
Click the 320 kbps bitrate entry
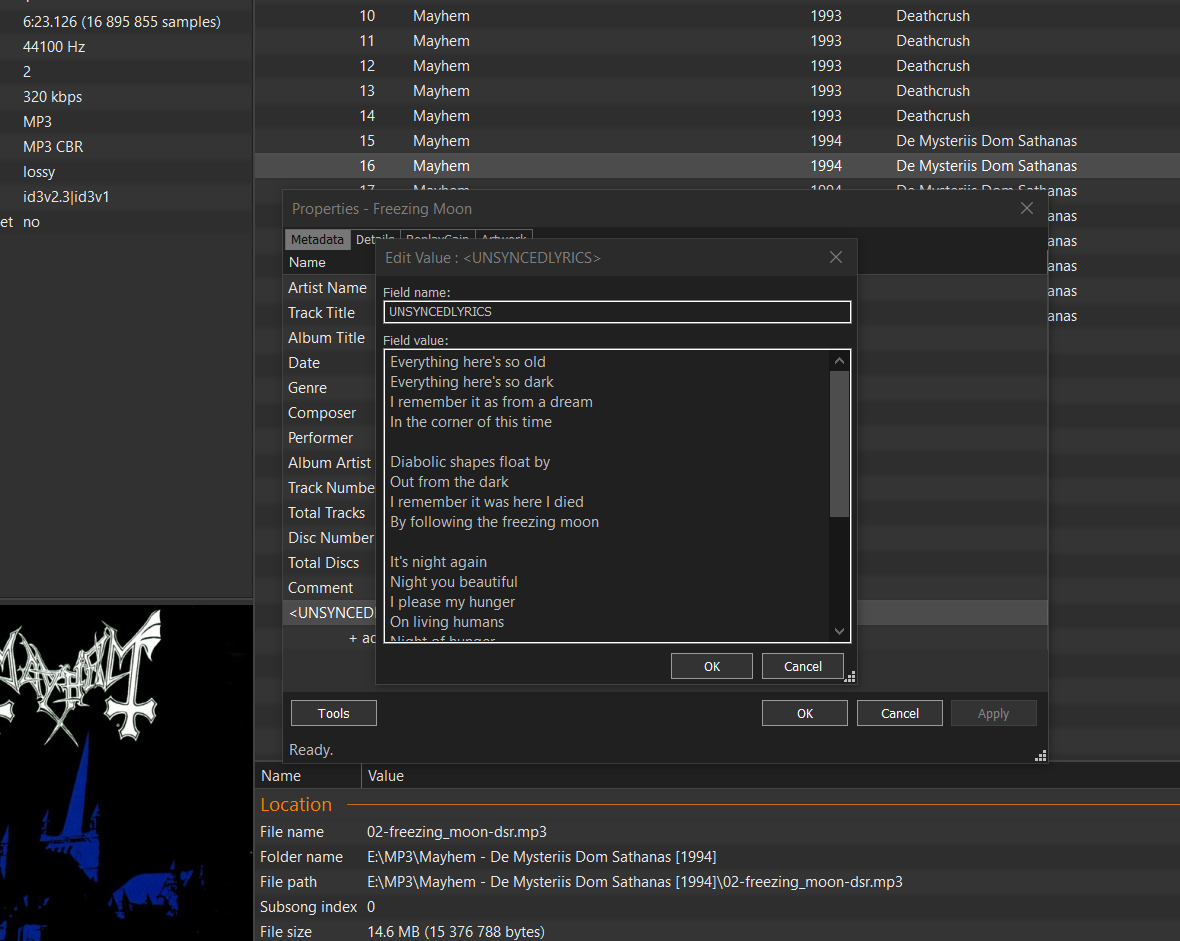(53, 96)
